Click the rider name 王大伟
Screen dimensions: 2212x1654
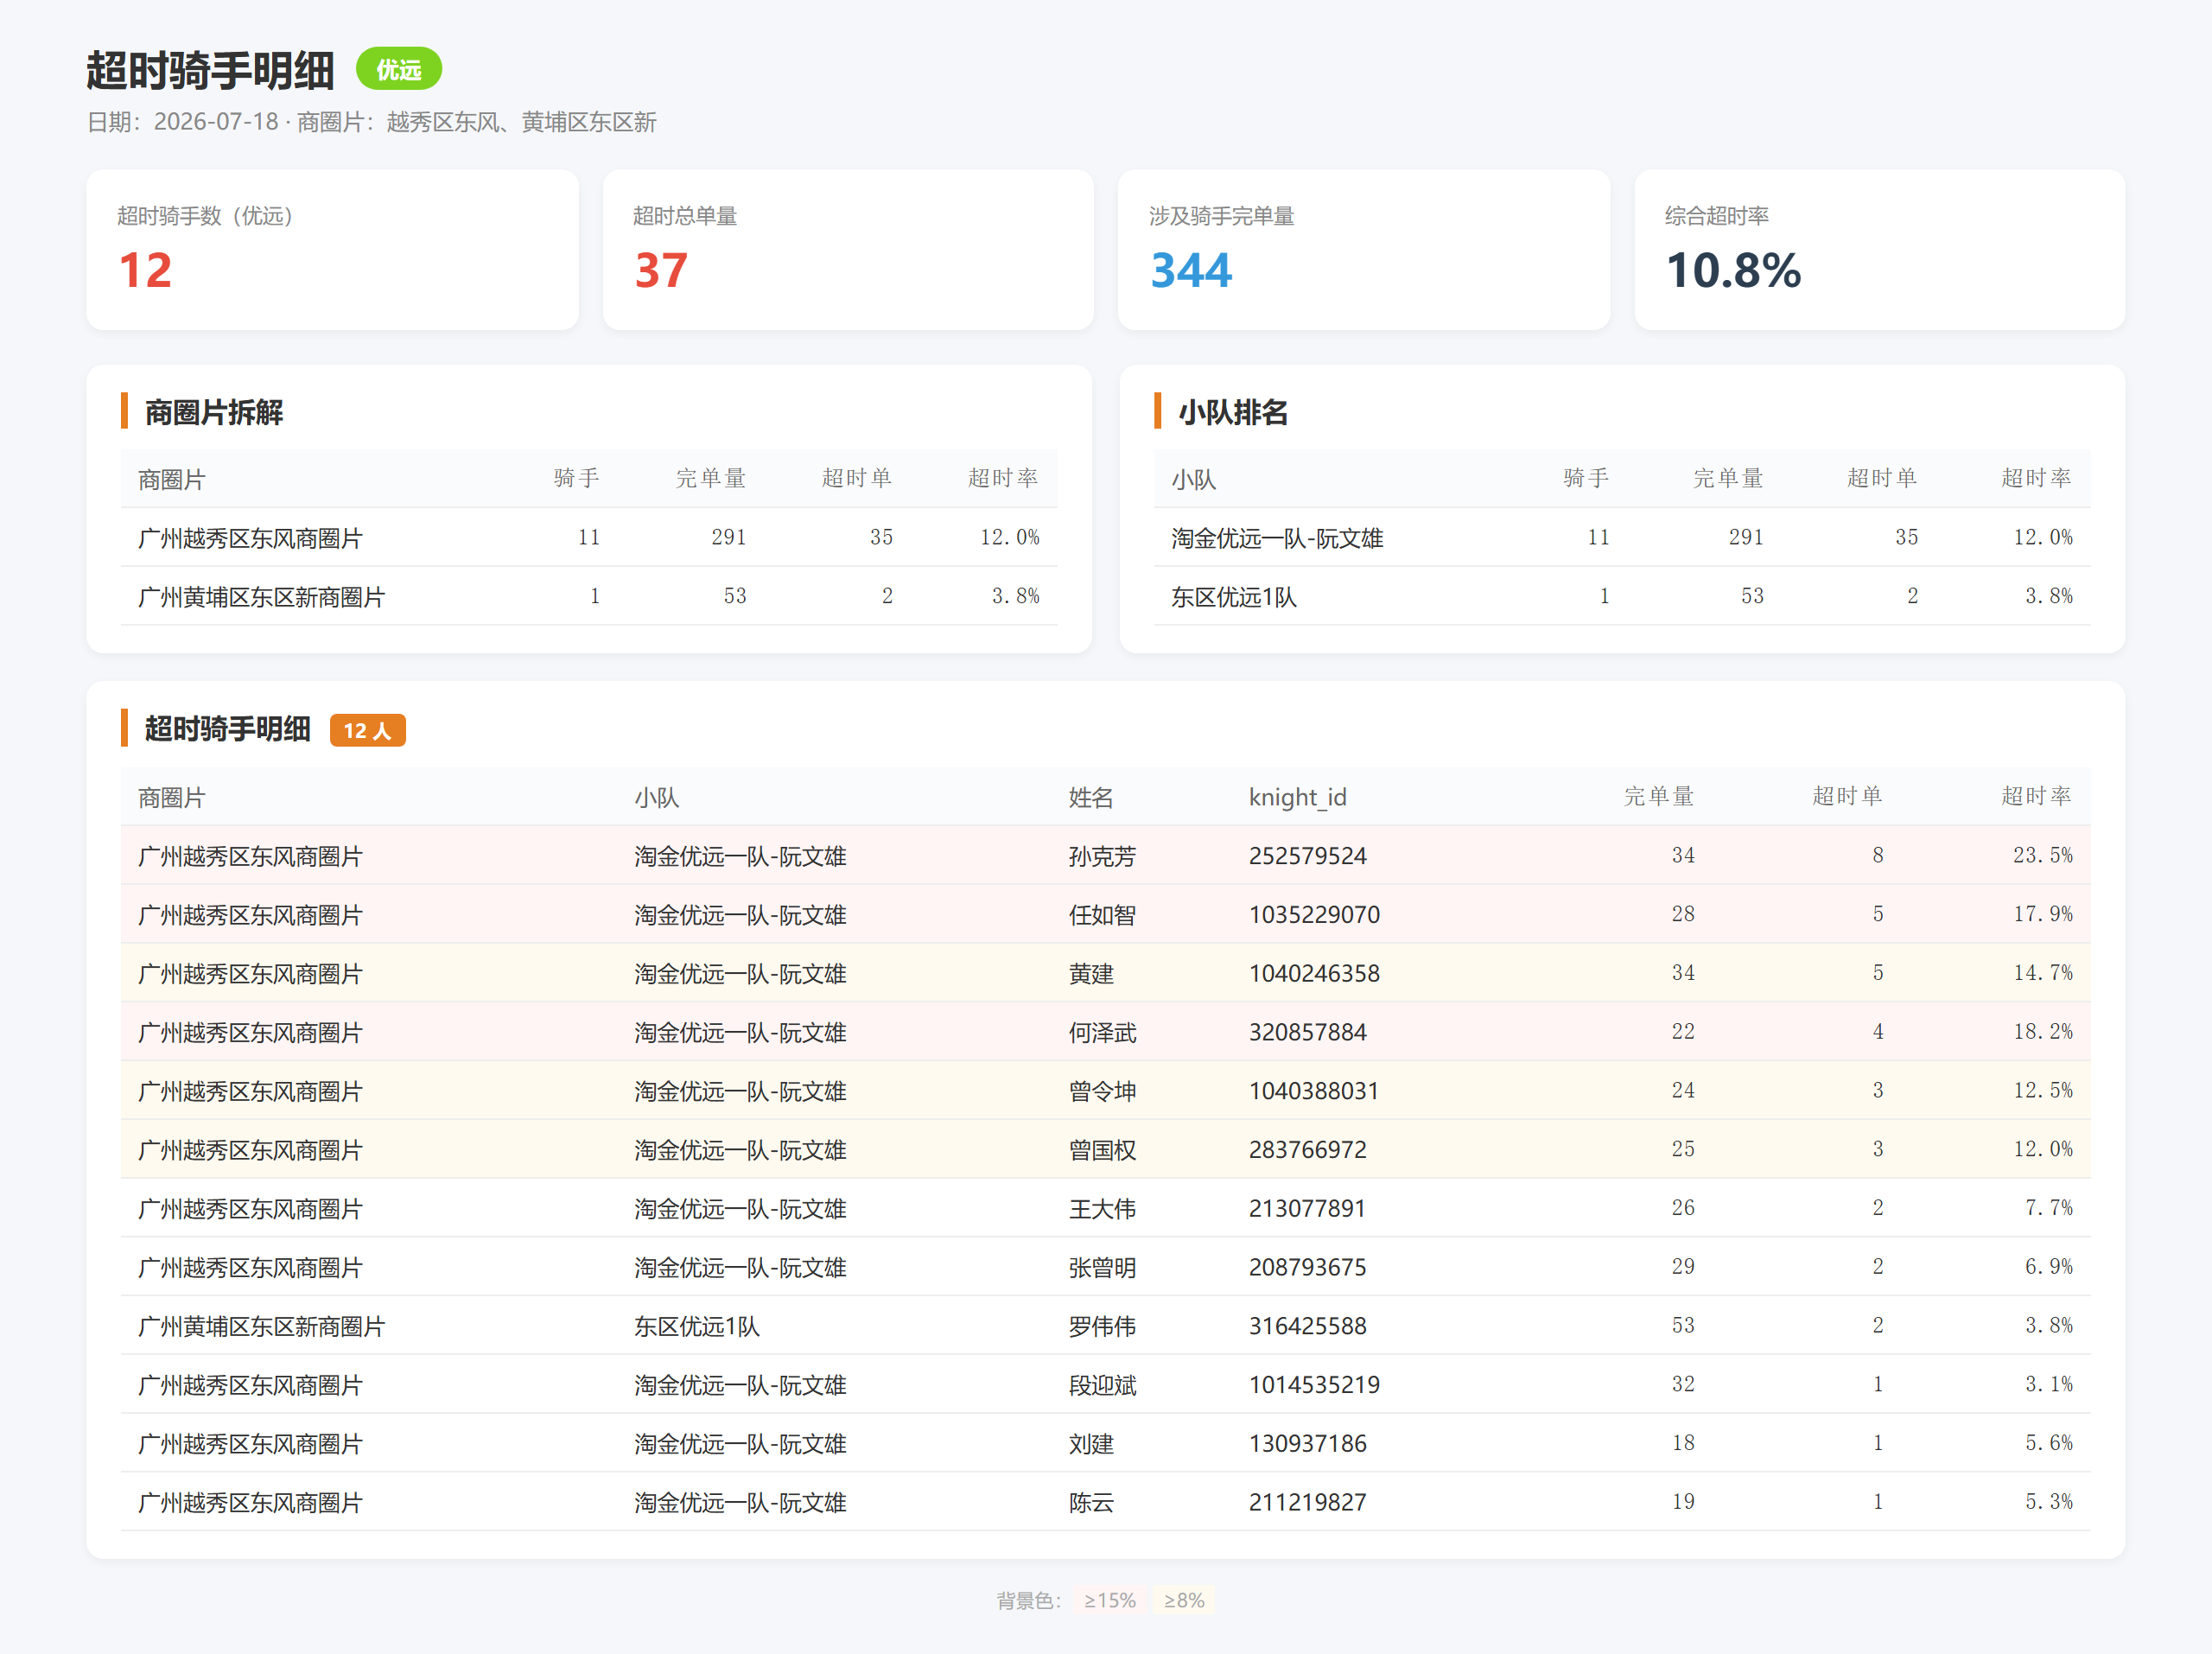[x=1102, y=1209]
